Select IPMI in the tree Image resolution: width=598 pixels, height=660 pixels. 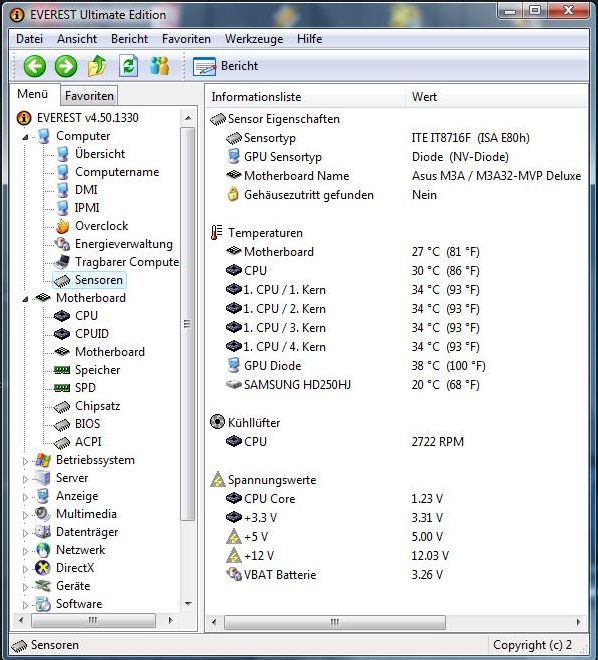(x=87, y=208)
